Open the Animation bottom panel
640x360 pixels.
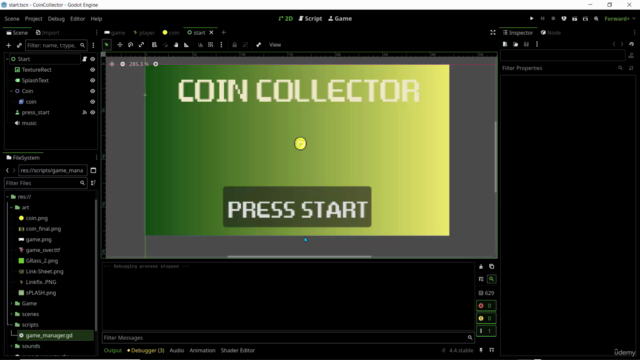tap(202, 351)
